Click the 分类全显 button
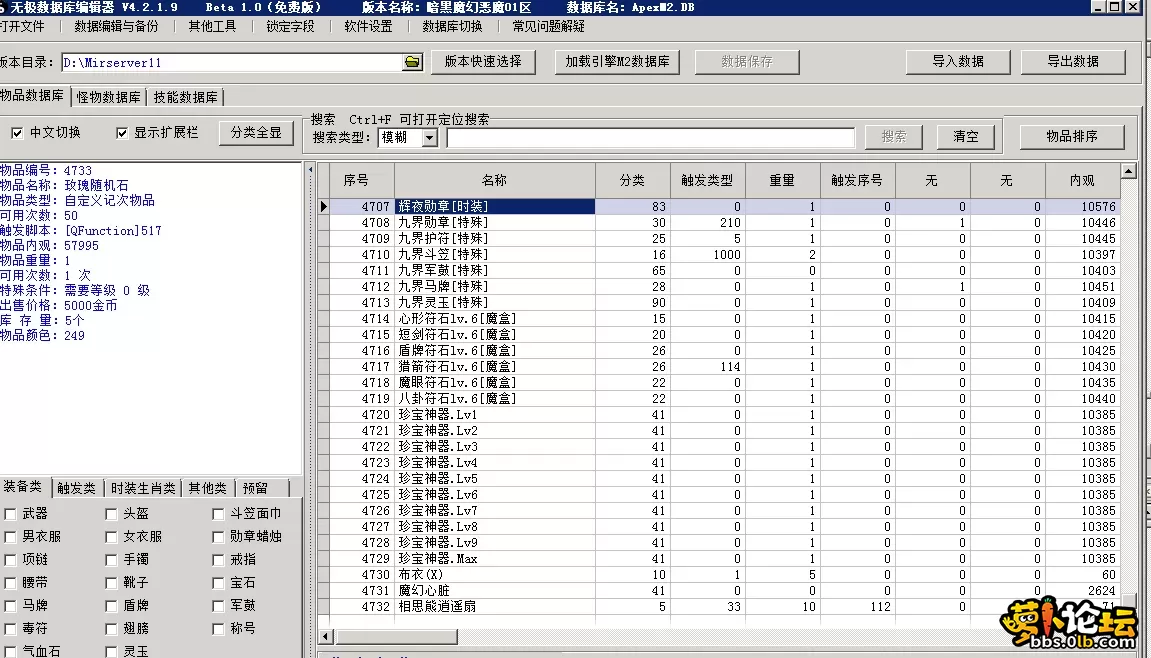 (x=256, y=133)
